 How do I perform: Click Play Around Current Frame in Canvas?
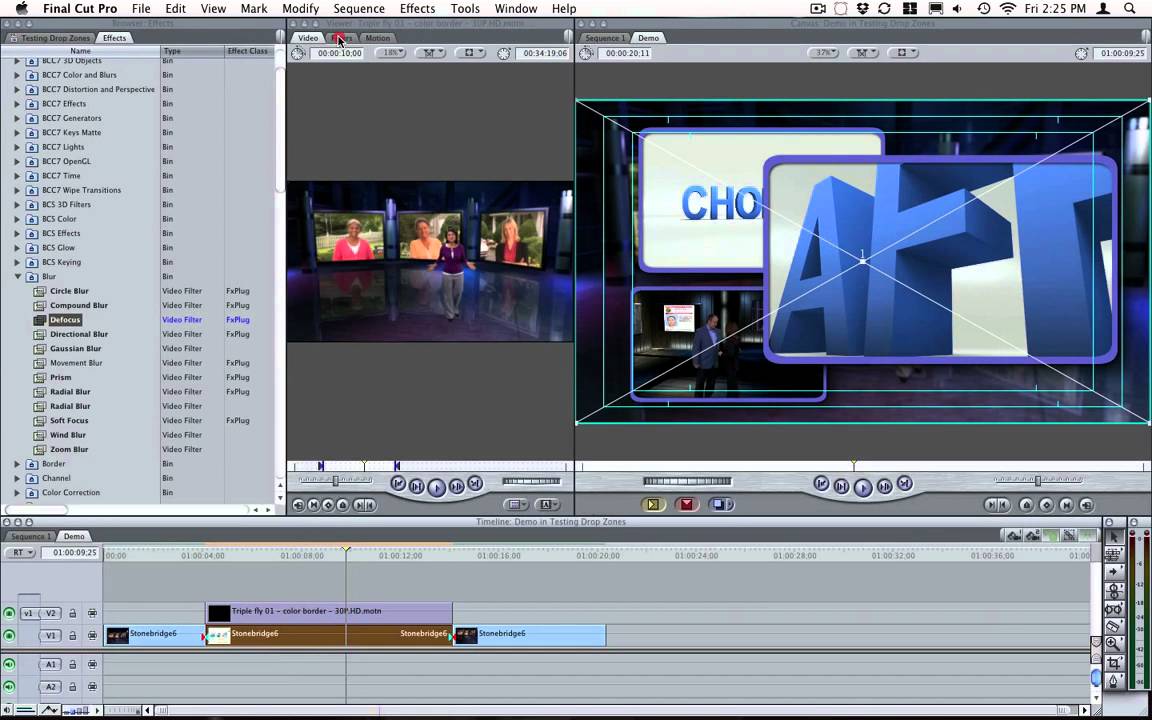(x=885, y=486)
